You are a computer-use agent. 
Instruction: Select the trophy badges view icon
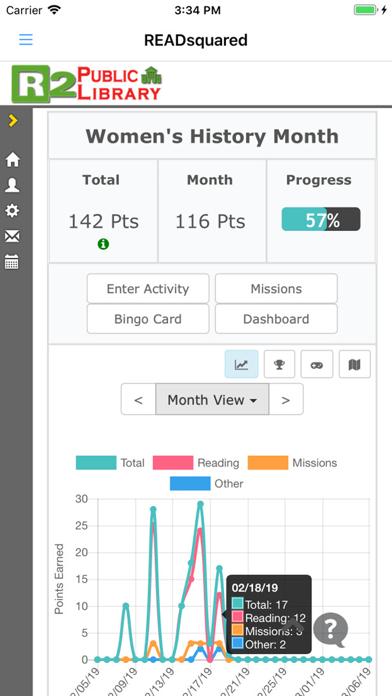point(279,364)
